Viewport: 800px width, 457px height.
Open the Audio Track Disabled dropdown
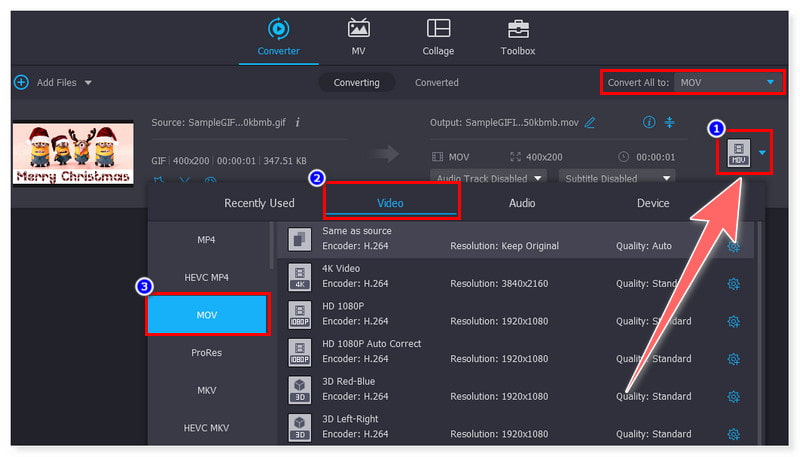point(489,178)
